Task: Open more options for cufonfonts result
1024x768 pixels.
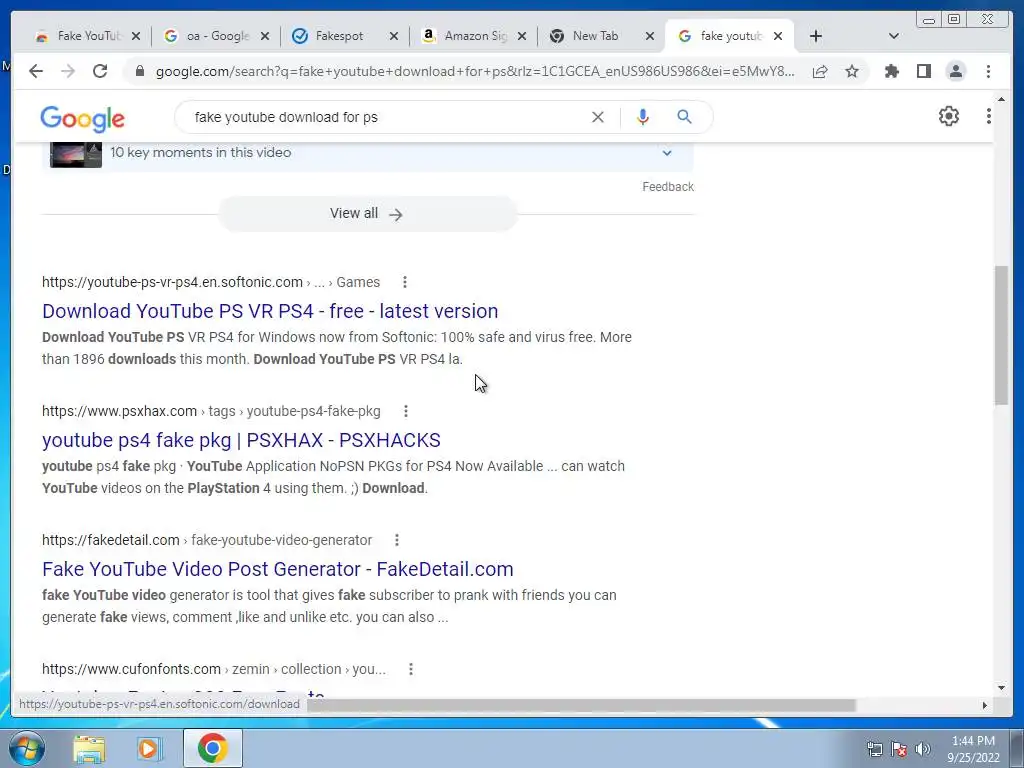Action: pyautogui.click(x=411, y=669)
